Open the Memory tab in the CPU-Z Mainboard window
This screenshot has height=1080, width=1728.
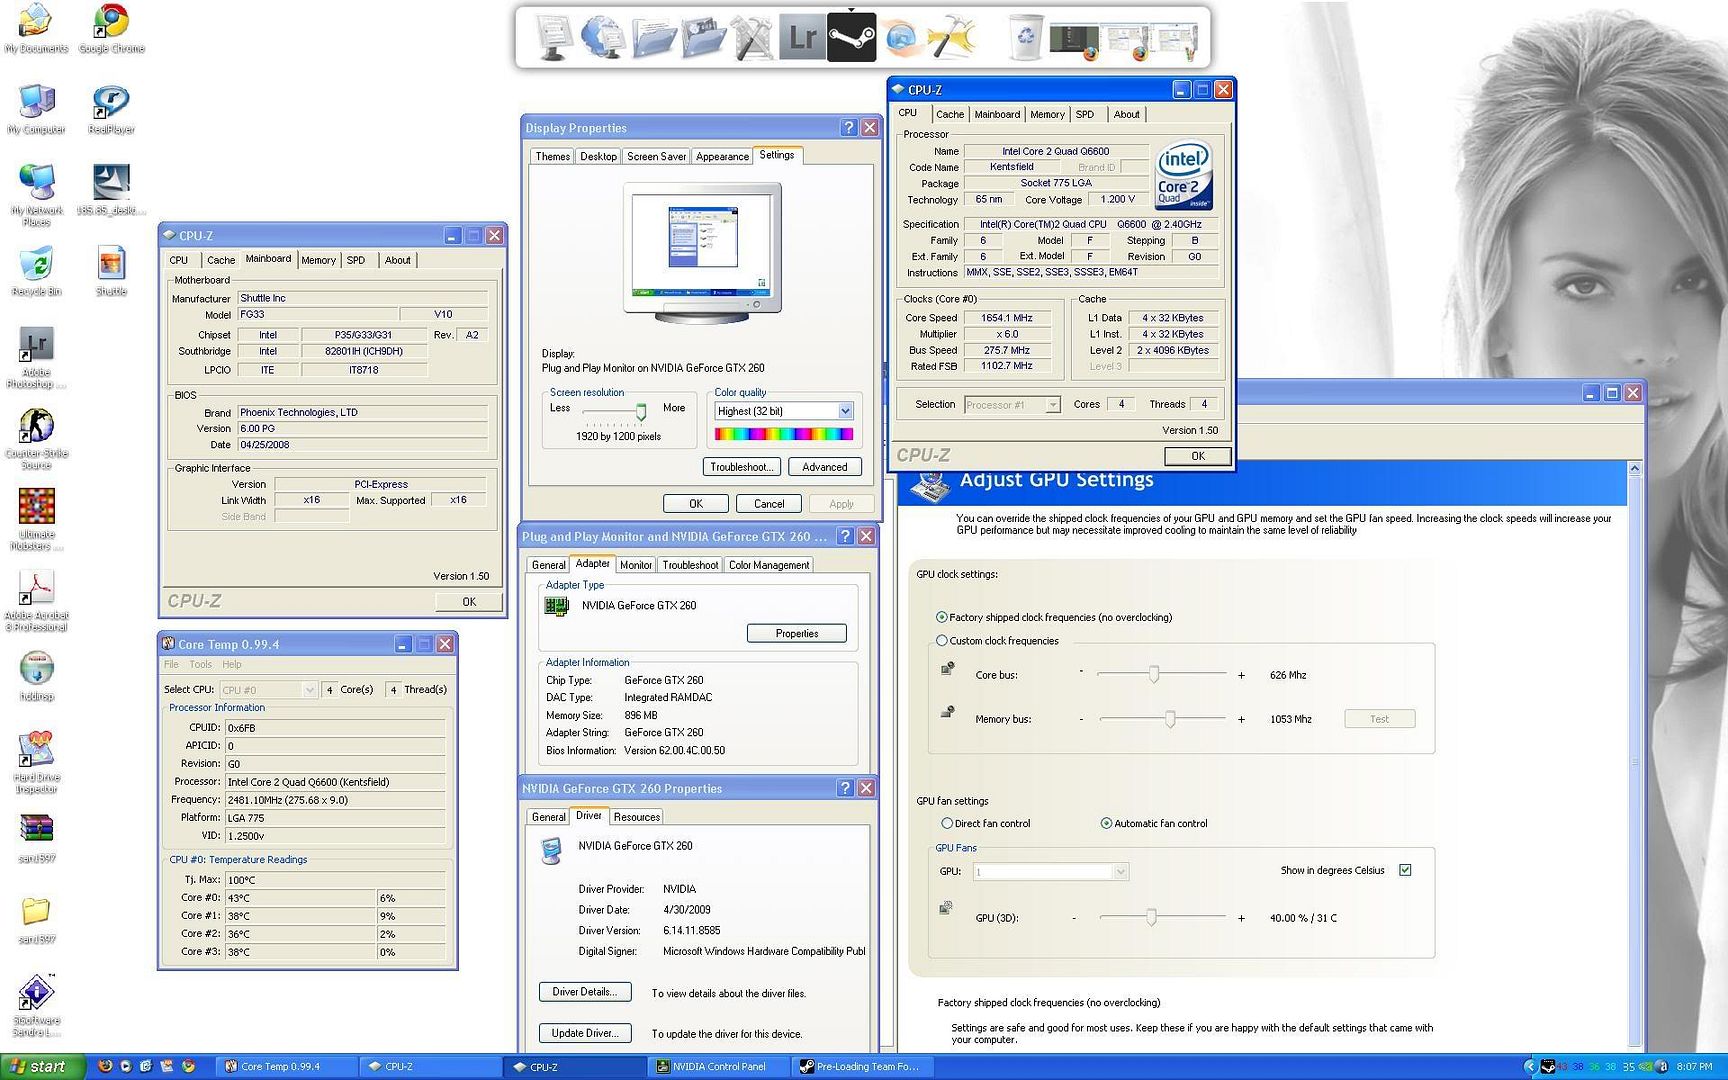[318, 260]
